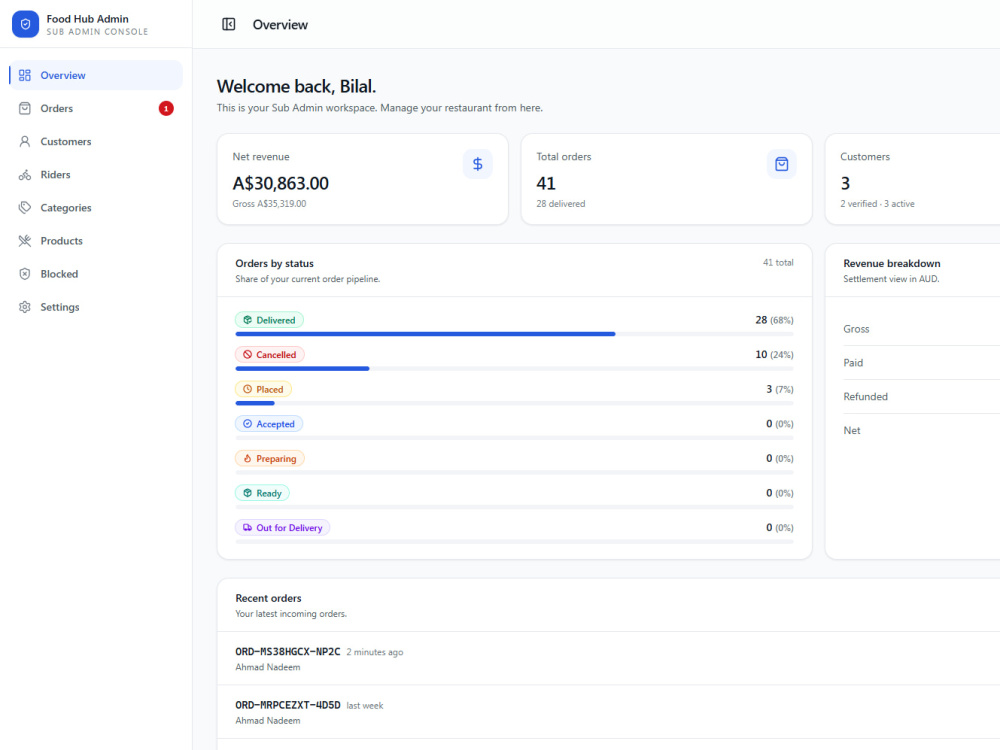Click the Delivered status badge
The height and width of the screenshot is (750, 1000).
pyautogui.click(x=269, y=320)
